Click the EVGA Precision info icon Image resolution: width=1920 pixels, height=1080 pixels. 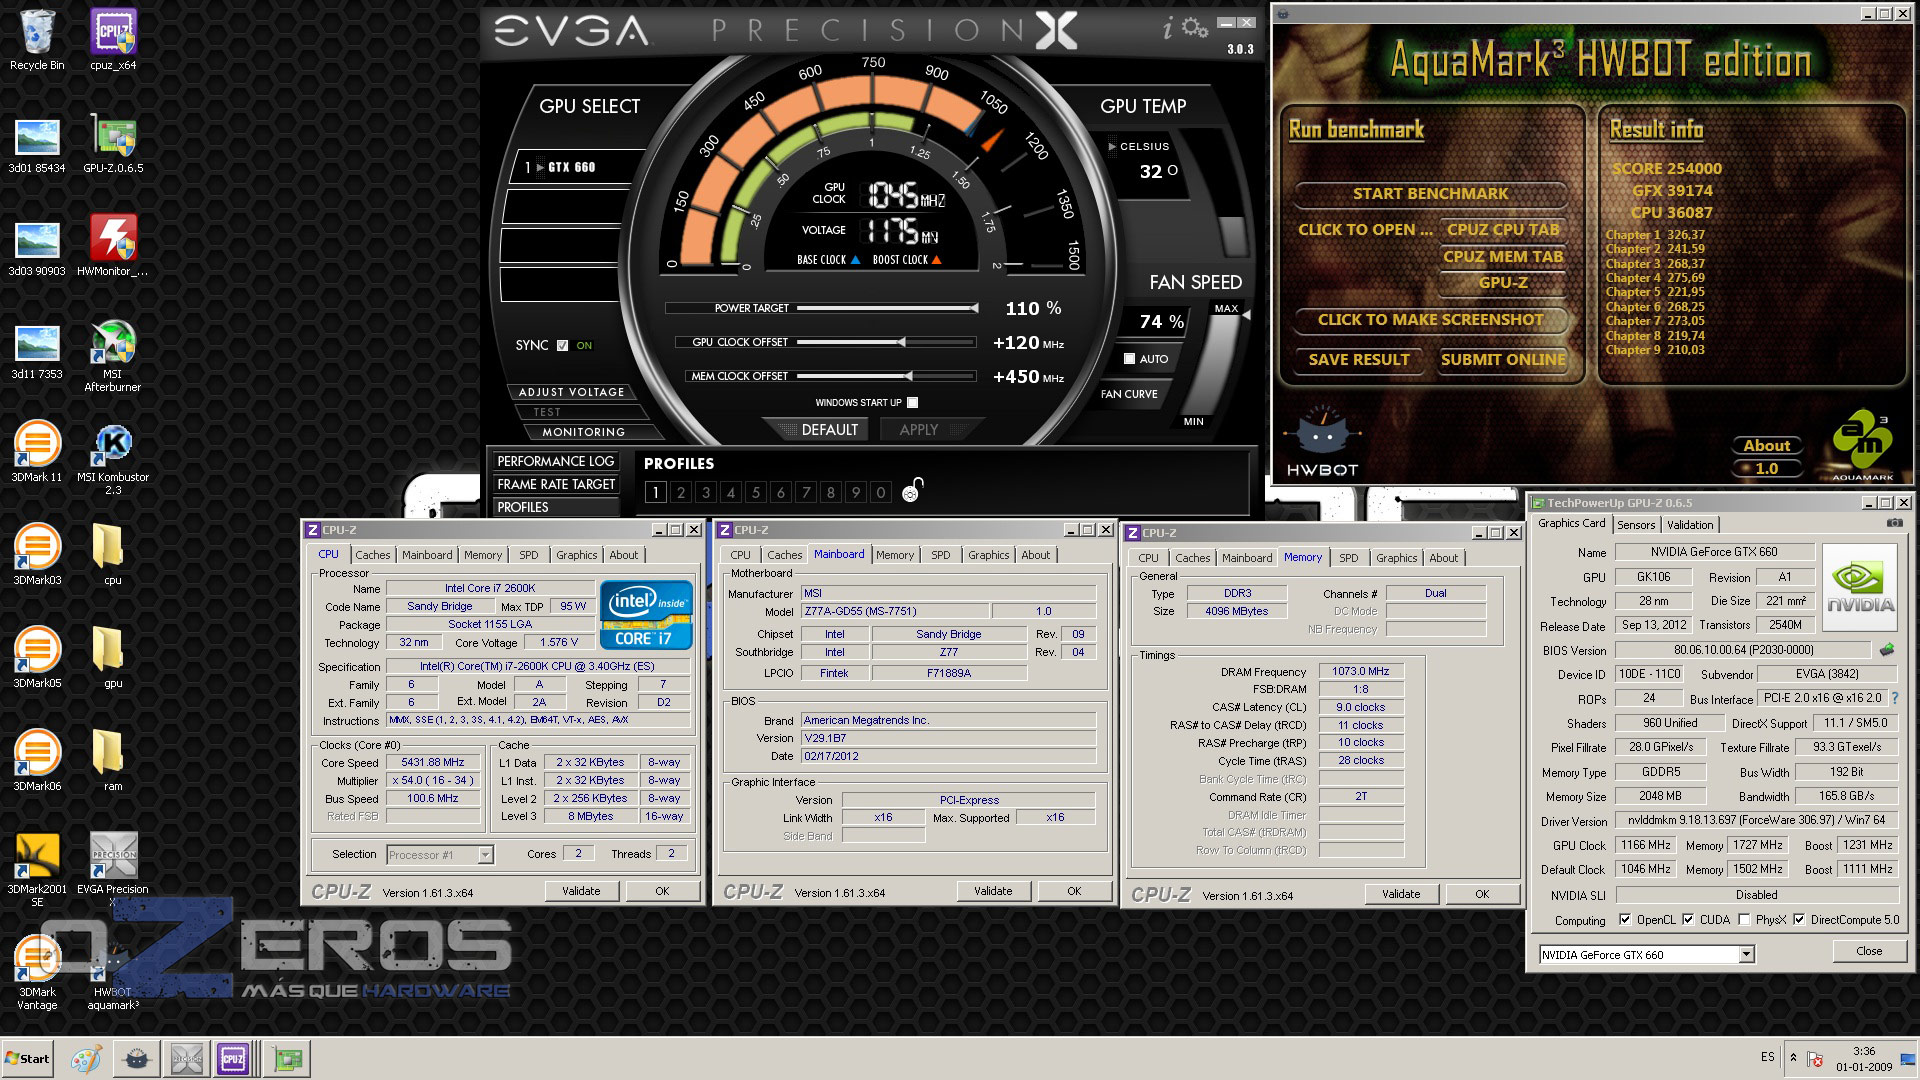tap(1167, 29)
